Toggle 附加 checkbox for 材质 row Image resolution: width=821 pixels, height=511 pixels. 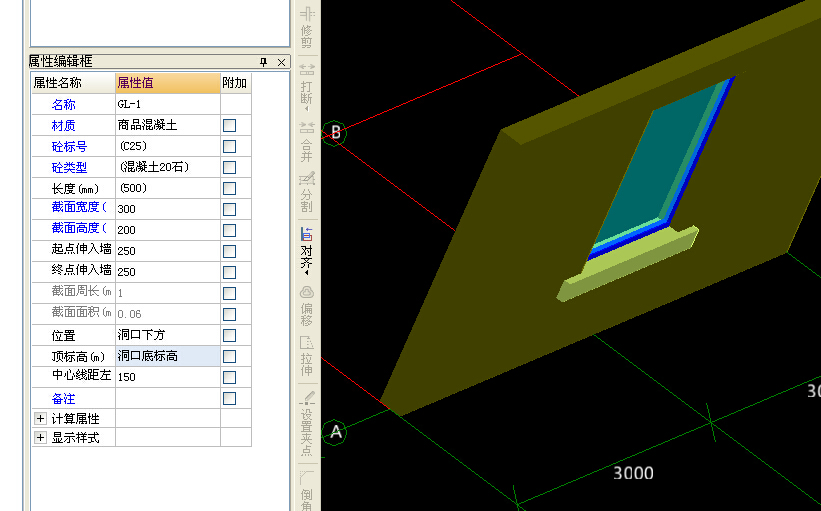229,126
